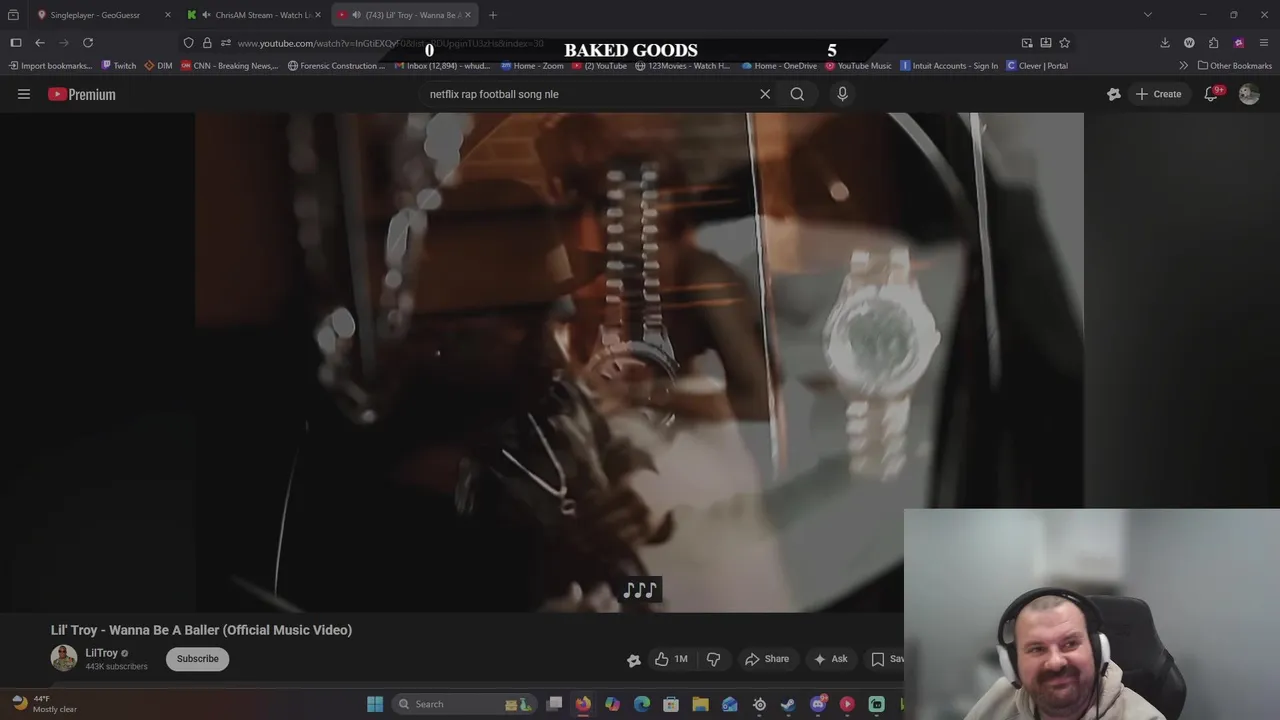Open the CNN - Breaking News bookmark

[229, 66]
